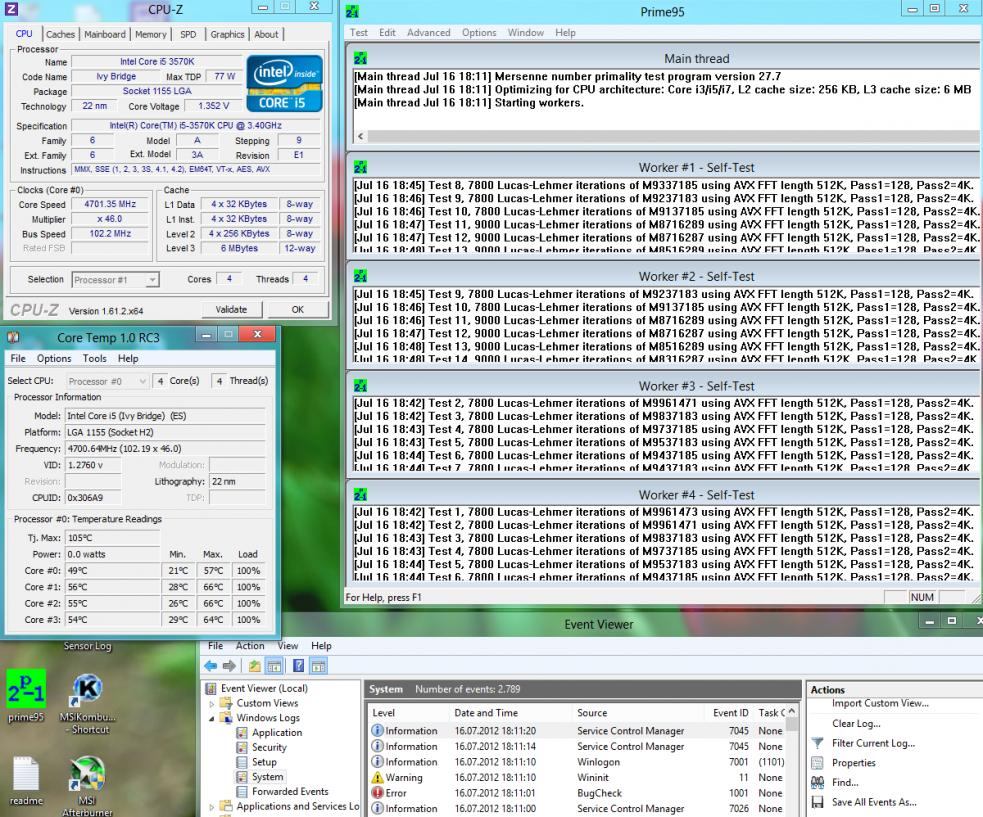Click the Save All Events disk icon

(817, 801)
